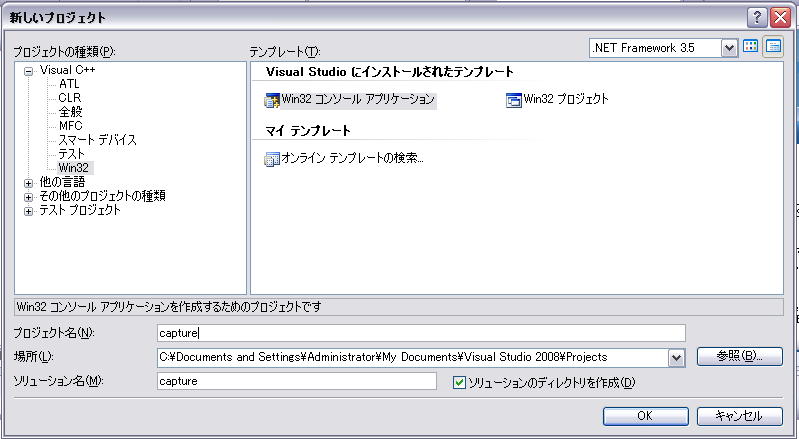This screenshot has height=439, width=799.
Task: Click the Win32 コンソール アプリケーション label
Action: click(x=358, y=99)
